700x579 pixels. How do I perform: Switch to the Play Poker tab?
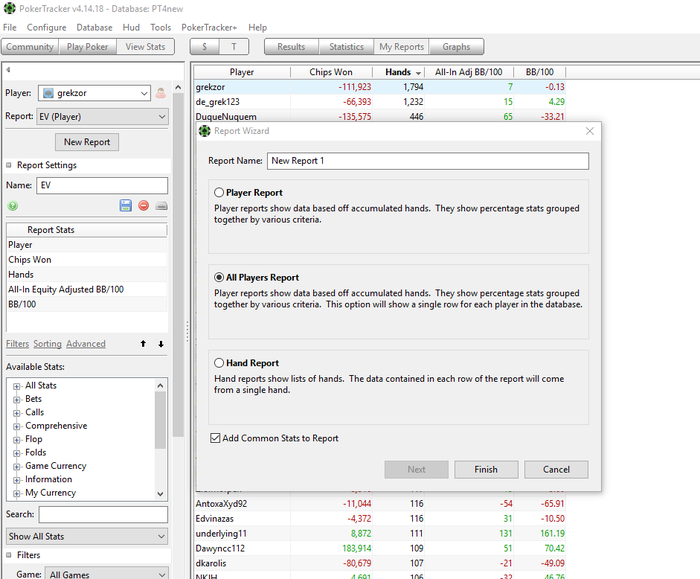[x=88, y=46]
